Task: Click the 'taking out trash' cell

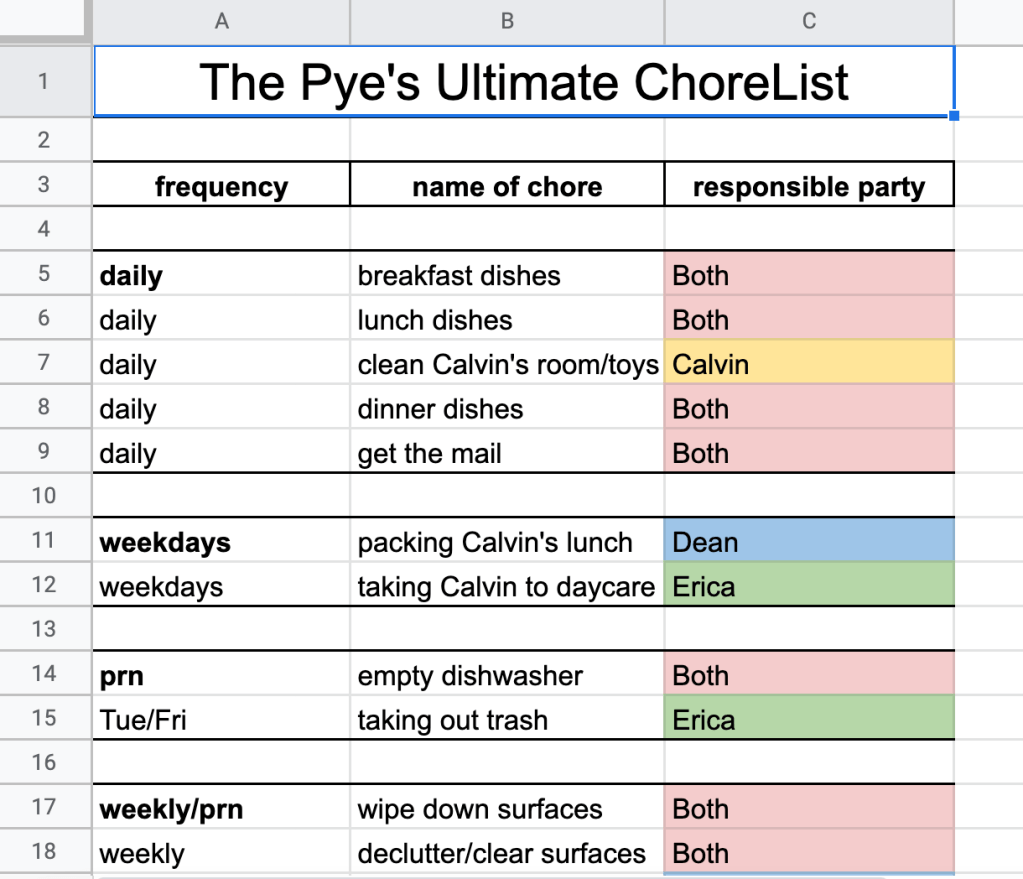Action: tap(507, 720)
